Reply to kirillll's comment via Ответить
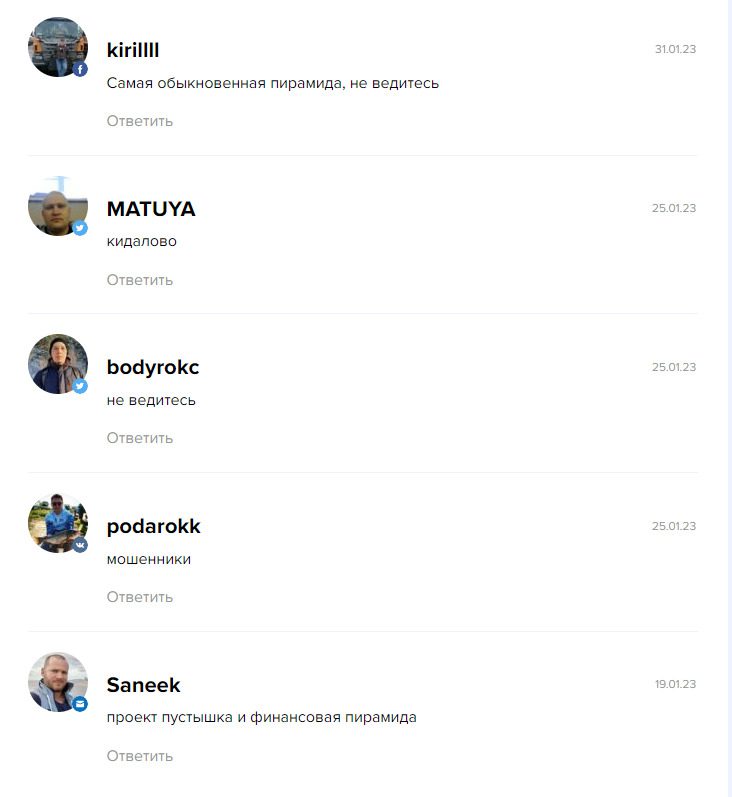This screenshot has height=797, width=732. (140, 121)
